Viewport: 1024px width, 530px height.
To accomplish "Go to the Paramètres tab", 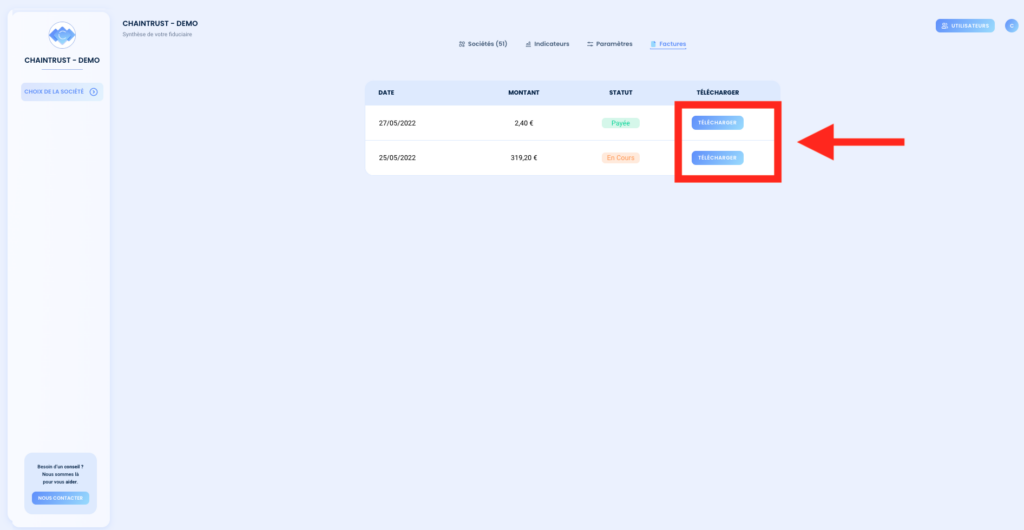I will tap(609, 44).
